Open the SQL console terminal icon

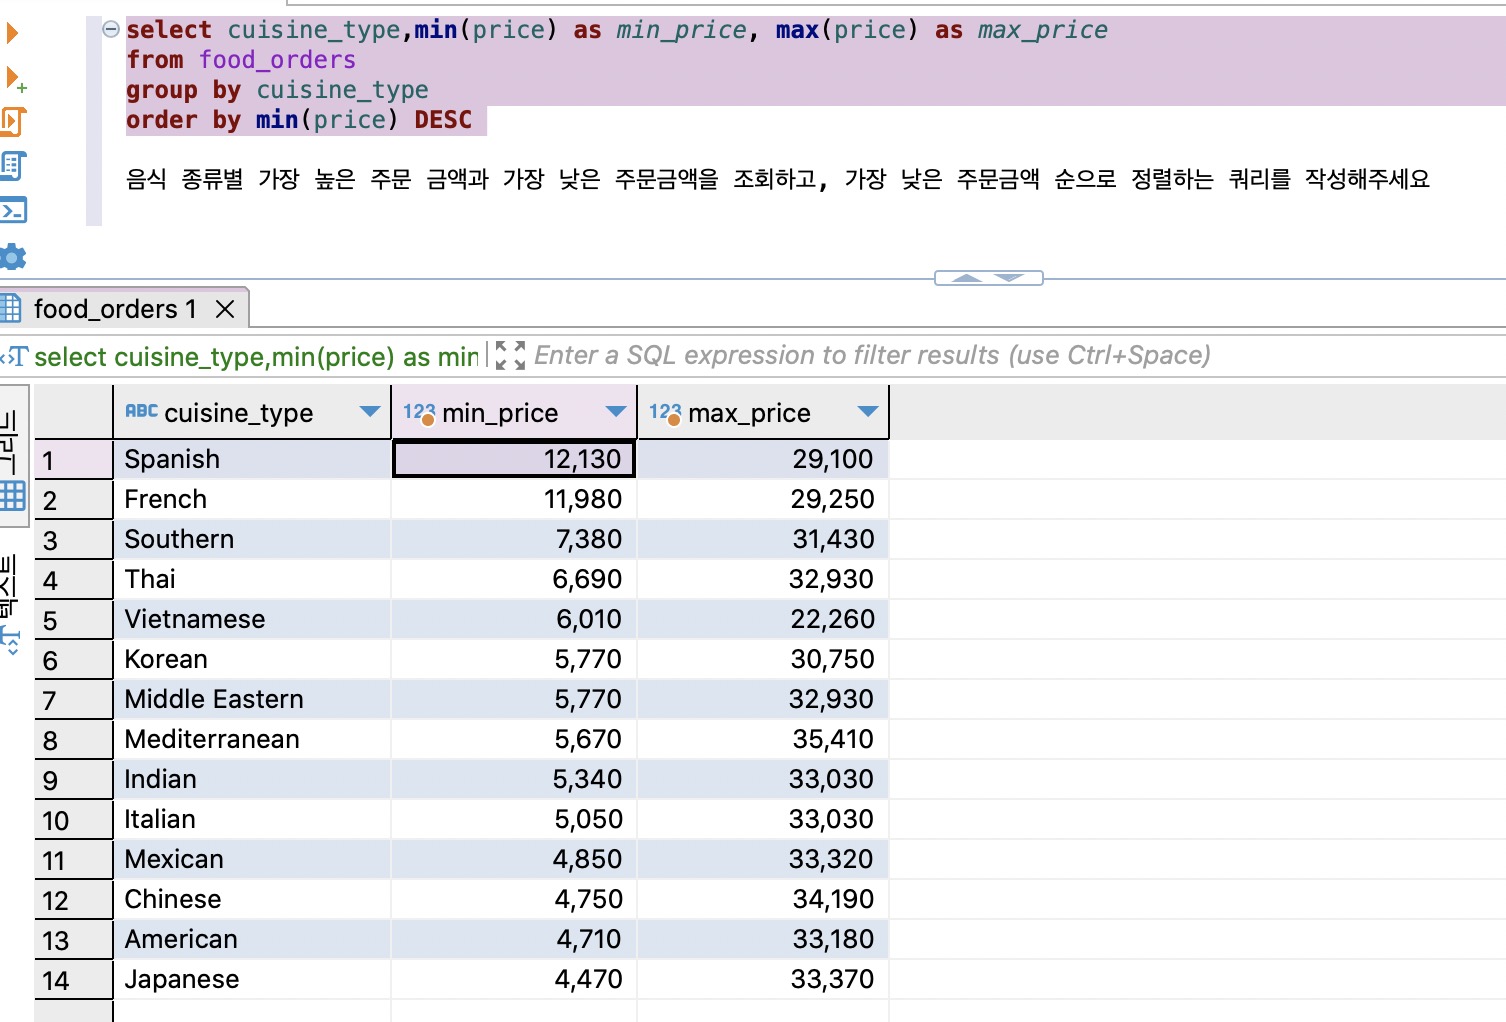(12, 210)
